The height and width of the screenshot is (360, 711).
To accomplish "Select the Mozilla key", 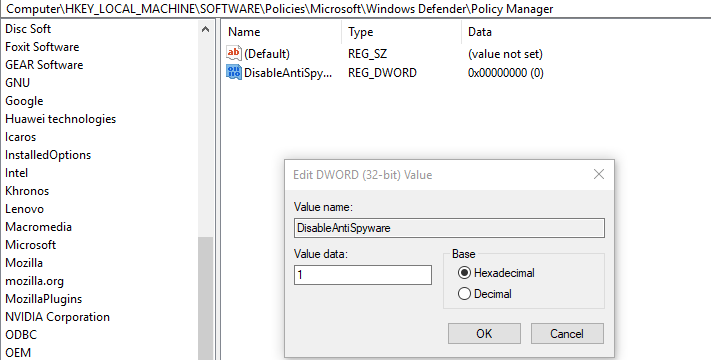I will pyautogui.click(x=24, y=263).
